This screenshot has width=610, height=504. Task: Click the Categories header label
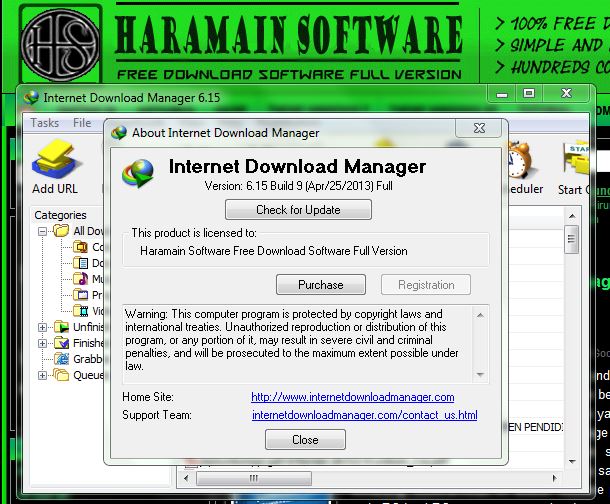pos(60,215)
